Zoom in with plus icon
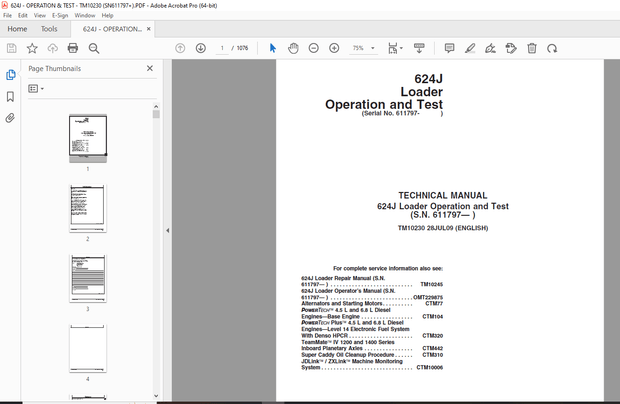Viewport: 620px width, 404px height. pos(334,48)
